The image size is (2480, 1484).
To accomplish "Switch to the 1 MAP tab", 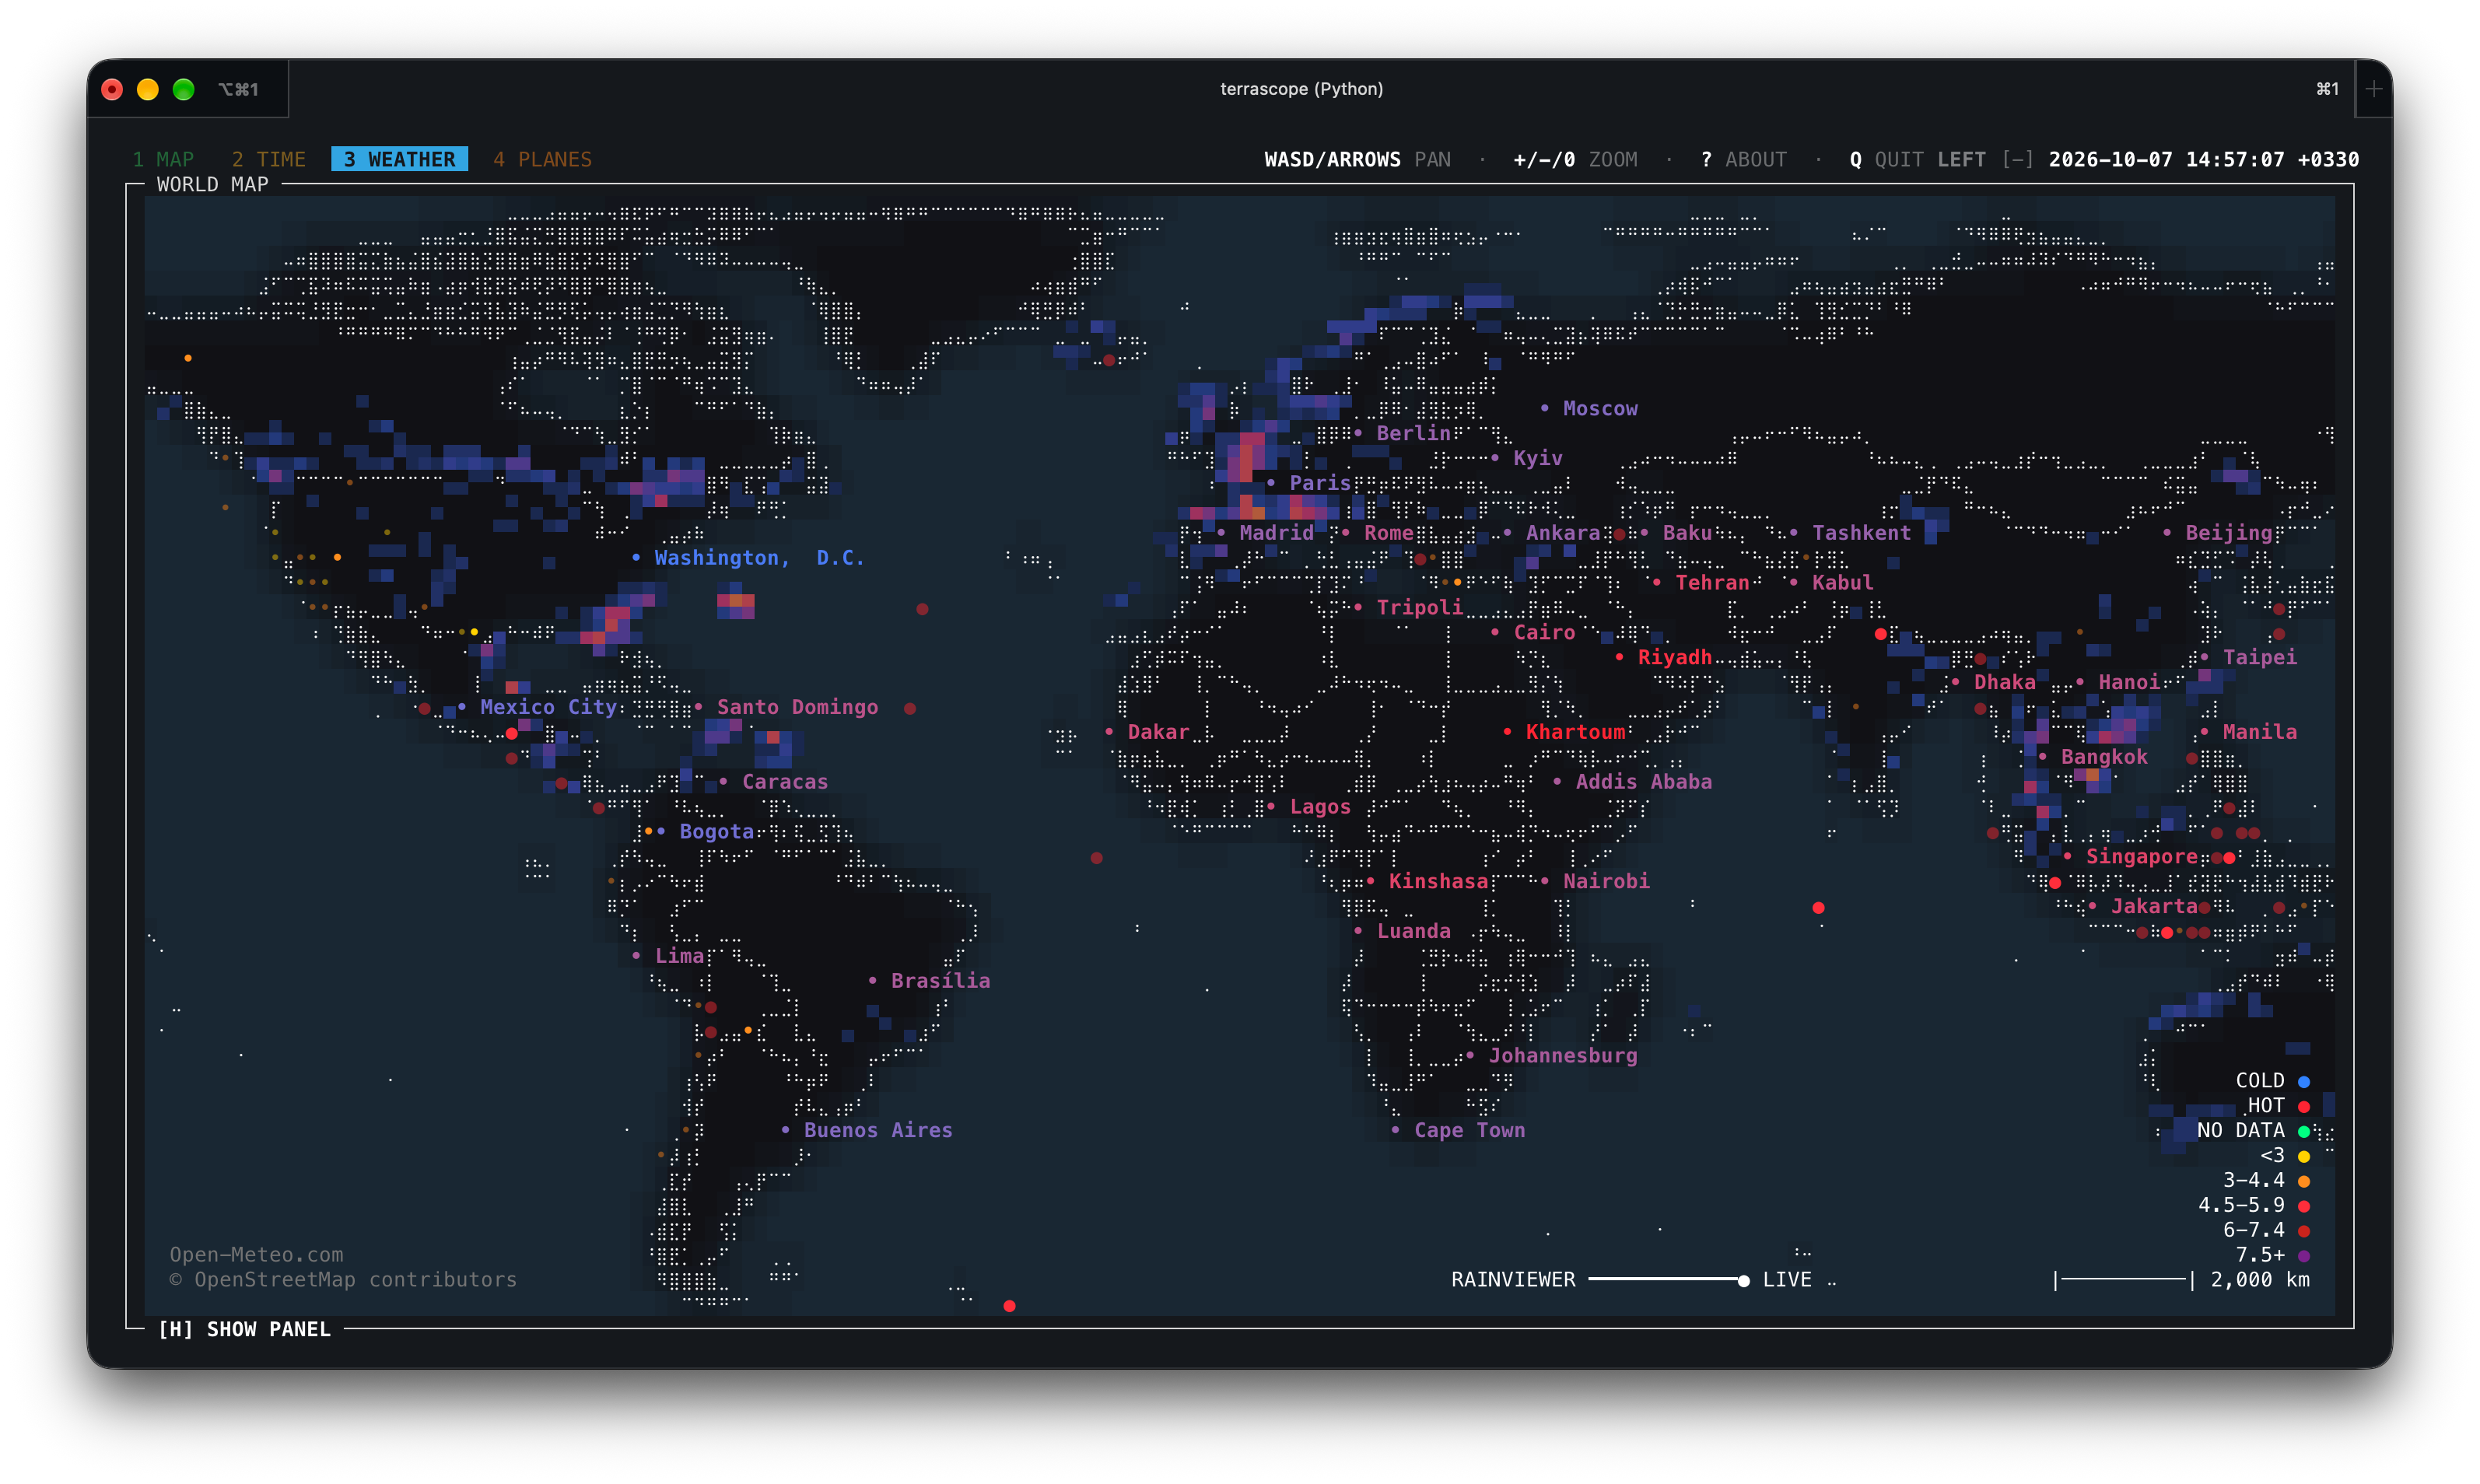I will click(x=163, y=159).
